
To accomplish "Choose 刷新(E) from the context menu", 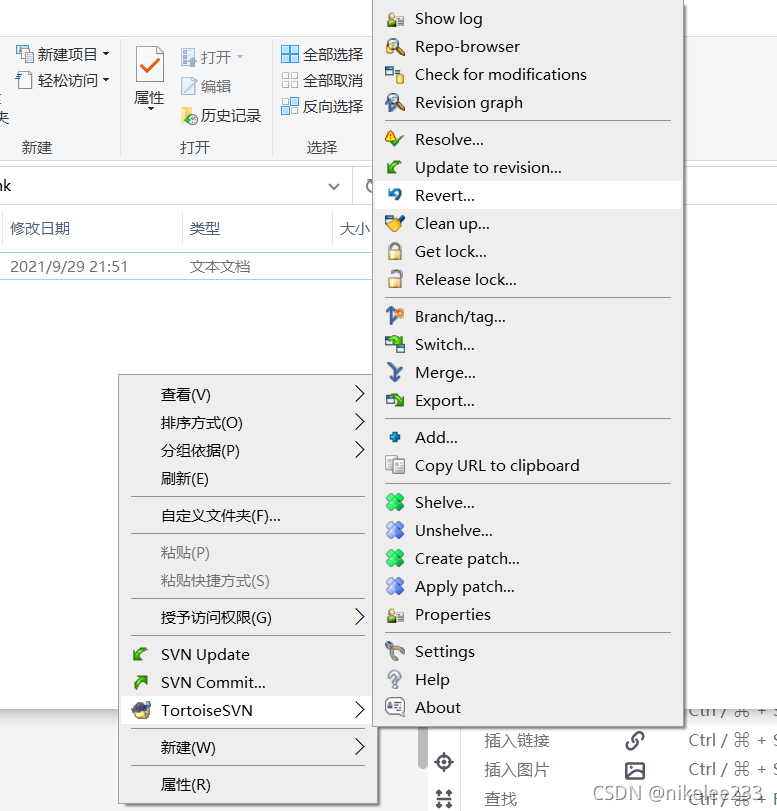I will coord(185,478).
